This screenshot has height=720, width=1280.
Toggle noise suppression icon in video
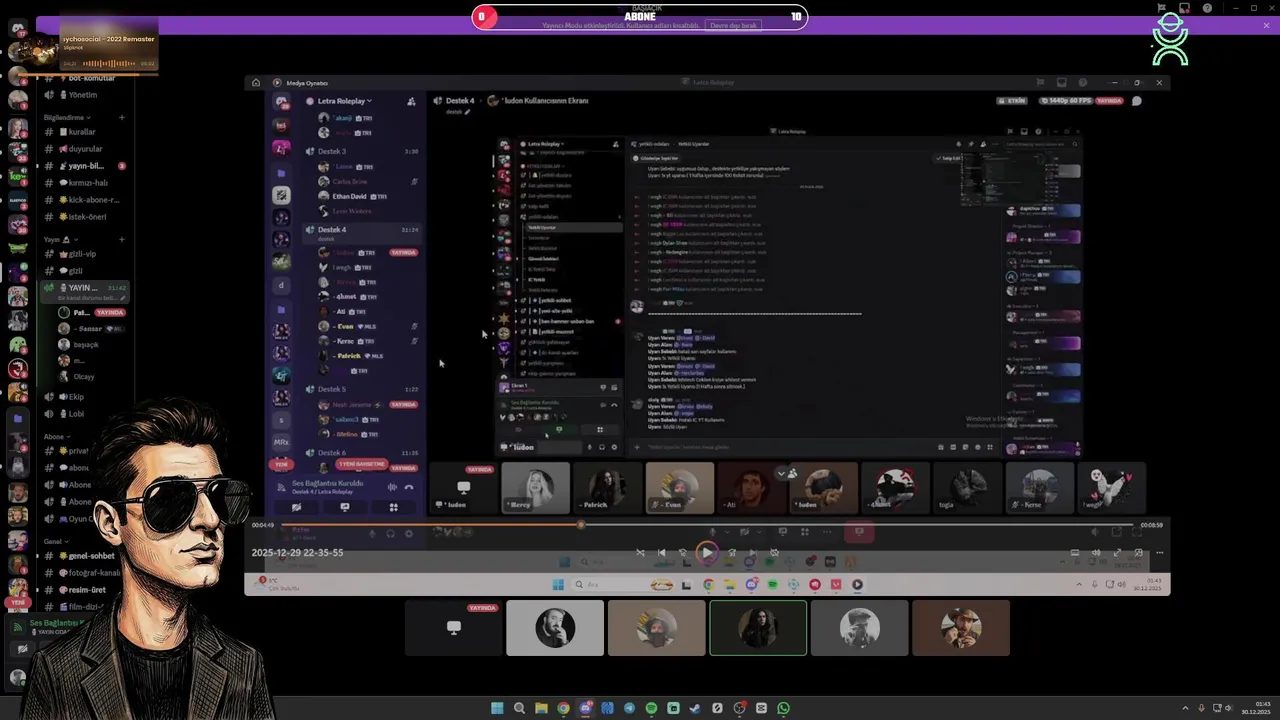[x=392, y=487]
